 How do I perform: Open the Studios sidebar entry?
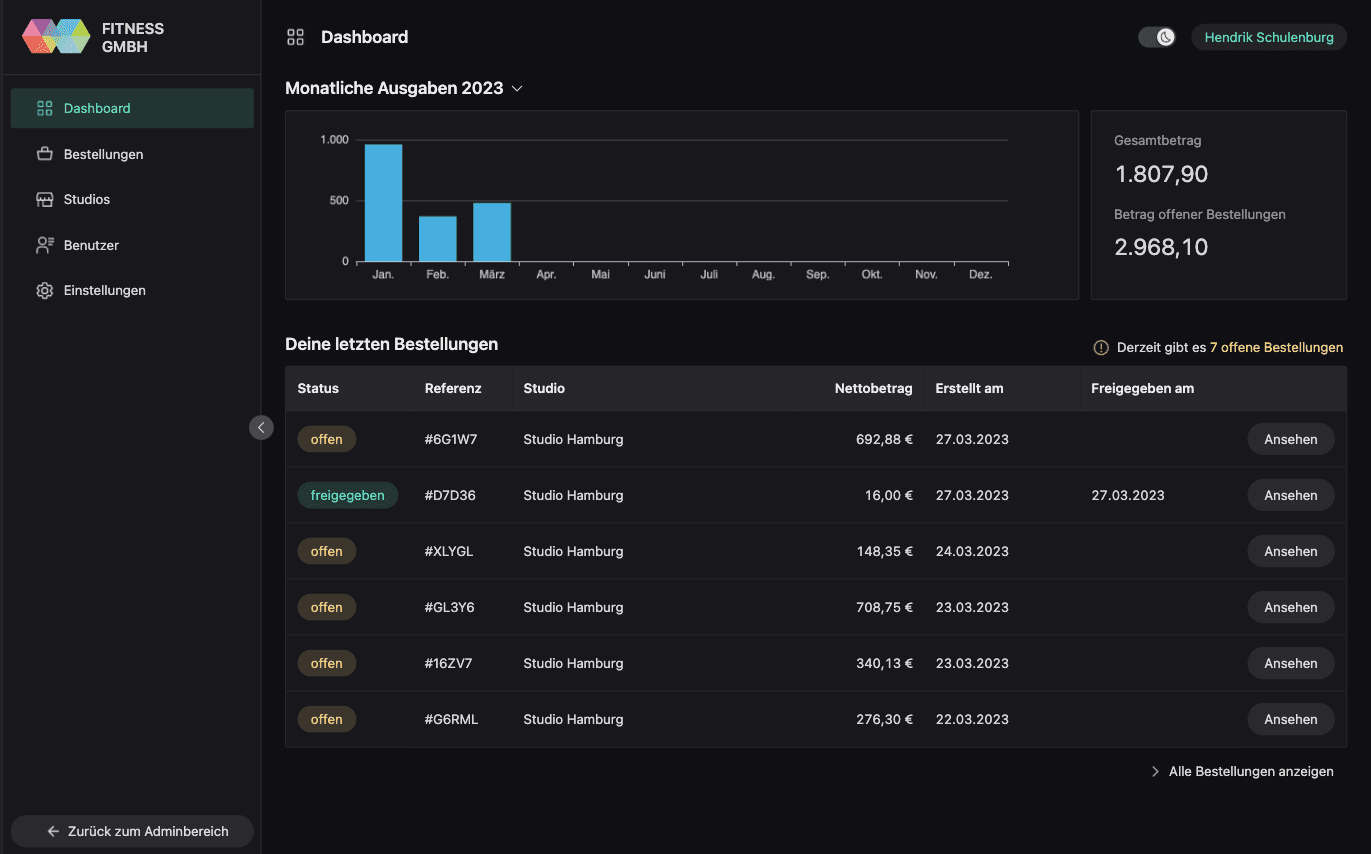click(132, 199)
